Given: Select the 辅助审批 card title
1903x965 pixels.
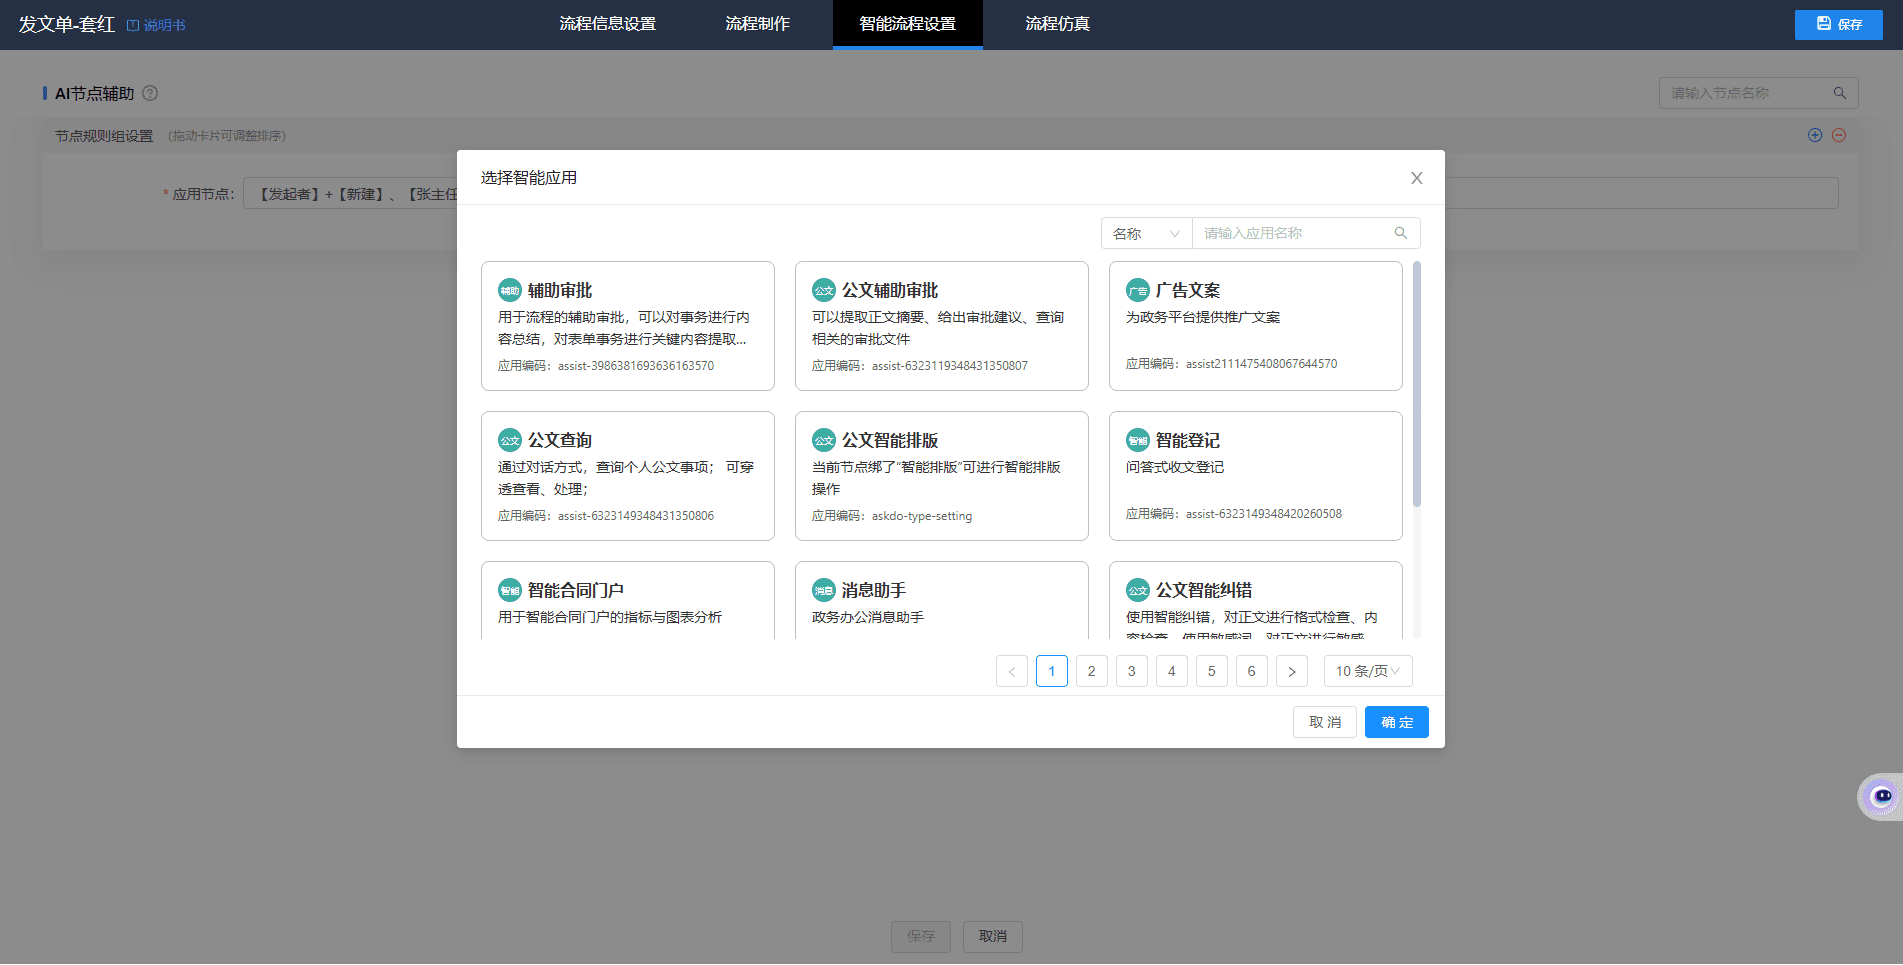Looking at the screenshot, I should pos(560,290).
